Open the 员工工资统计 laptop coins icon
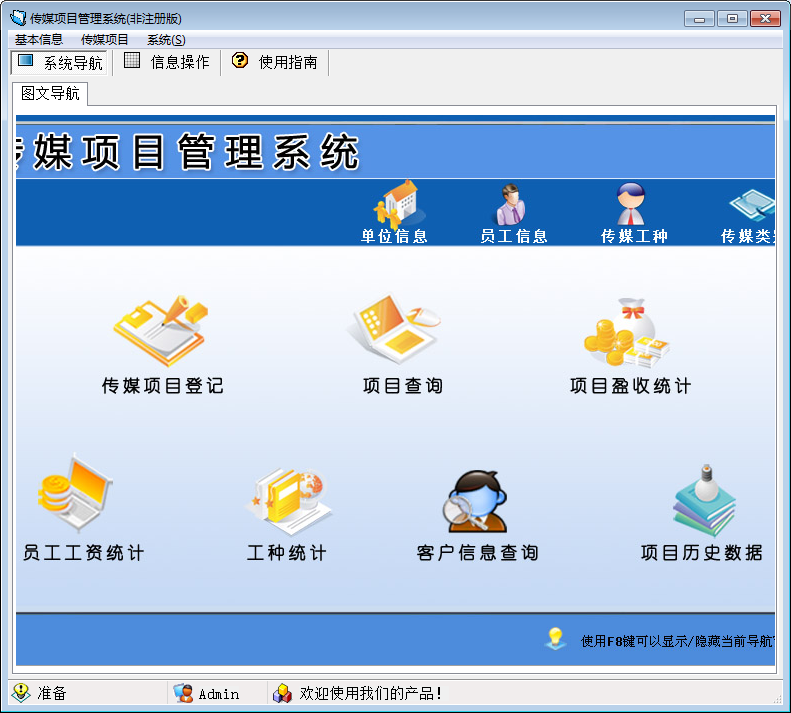The image size is (791, 713). (x=75, y=493)
